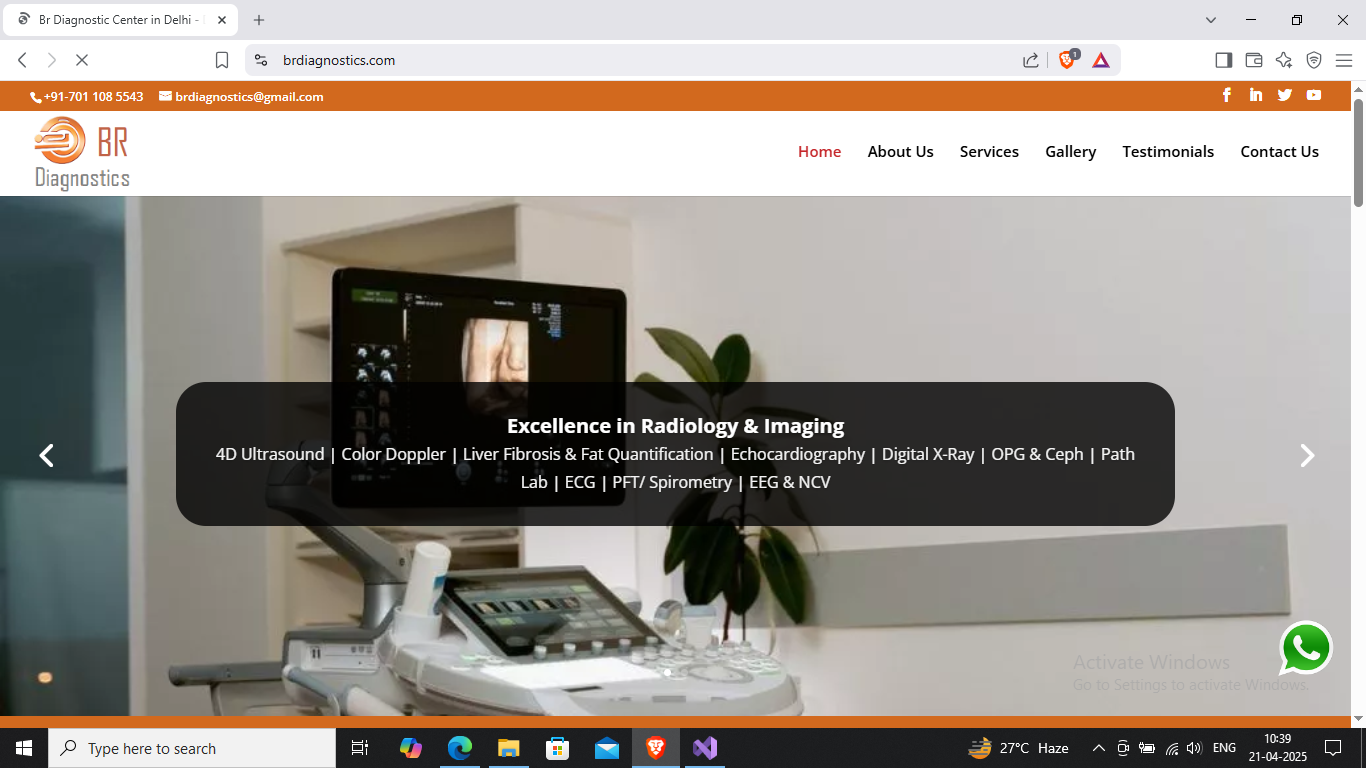Show hidden system tray icons chevron
1366x768 pixels.
tap(1098, 748)
